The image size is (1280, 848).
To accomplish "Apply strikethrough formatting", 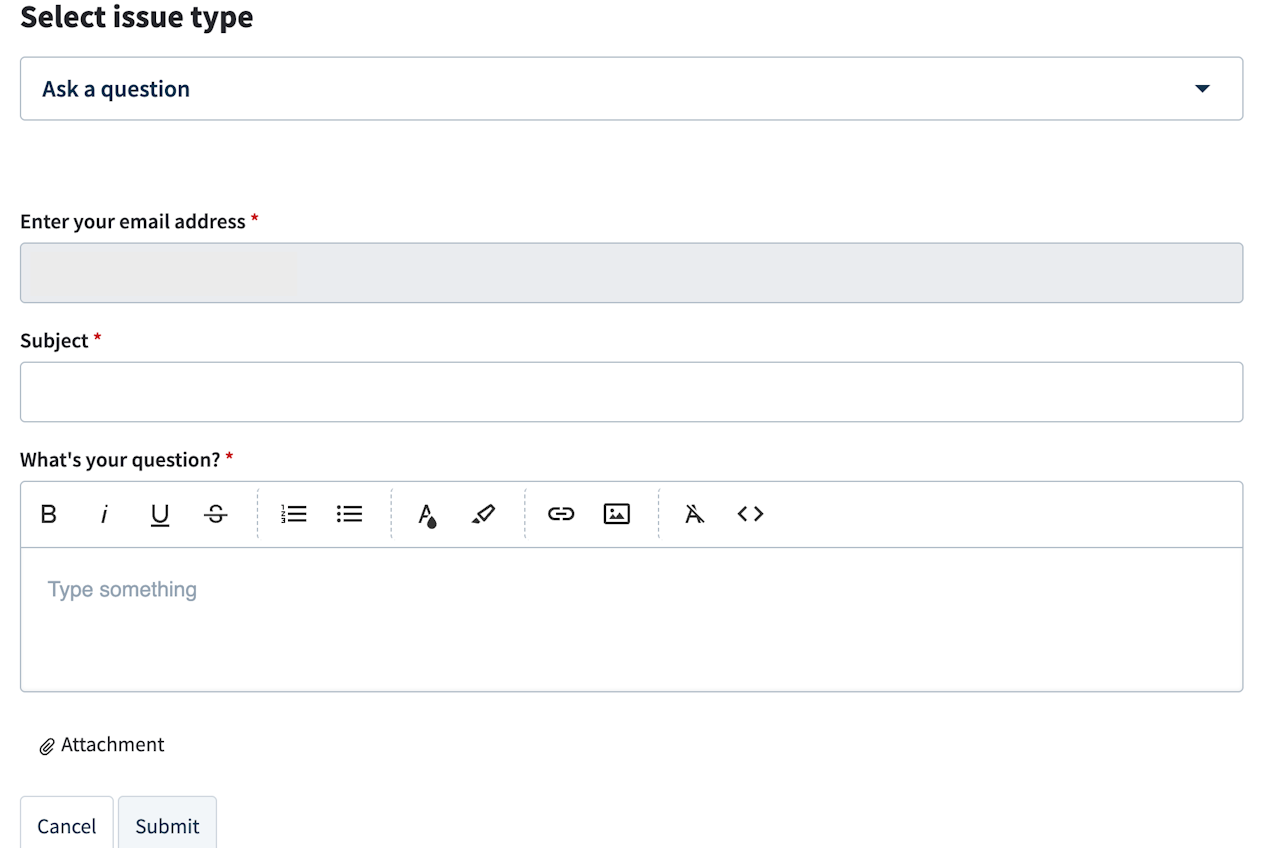I will (216, 514).
